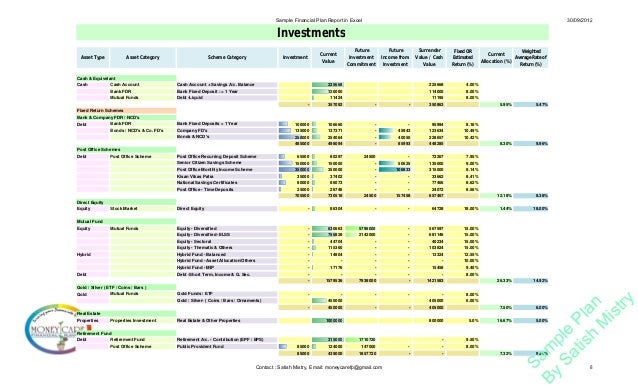
Task: Select the Equity - Diversified scheme cell
Action: (x=227, y=229)
